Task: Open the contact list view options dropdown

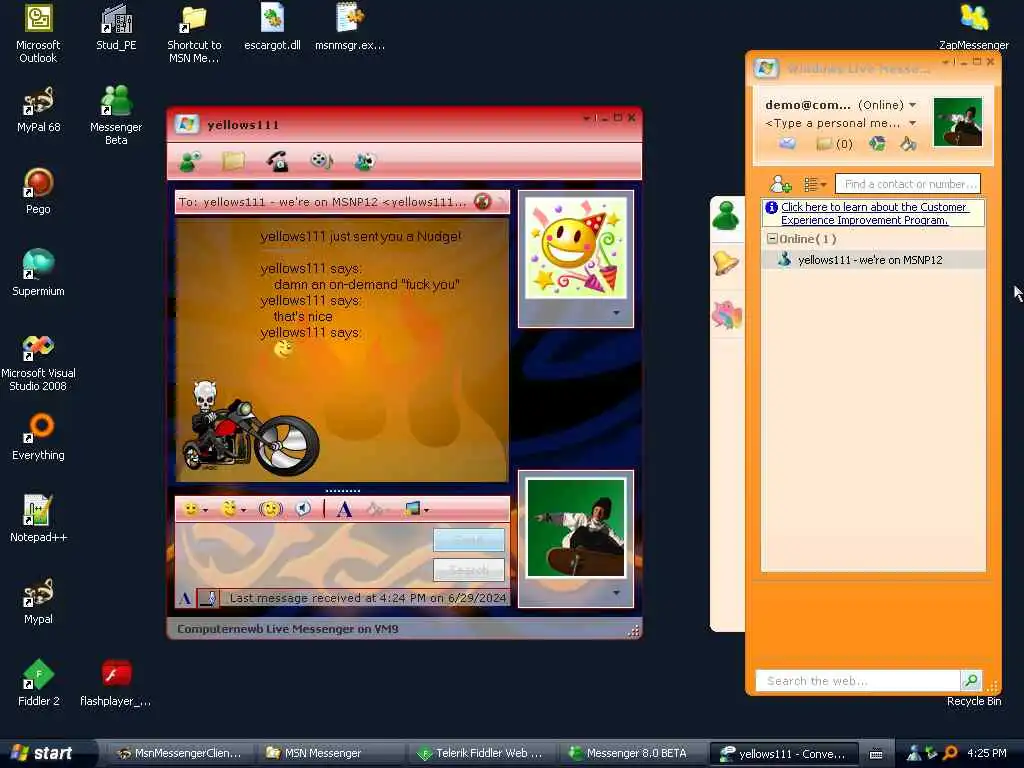Action: click(814, 185)
